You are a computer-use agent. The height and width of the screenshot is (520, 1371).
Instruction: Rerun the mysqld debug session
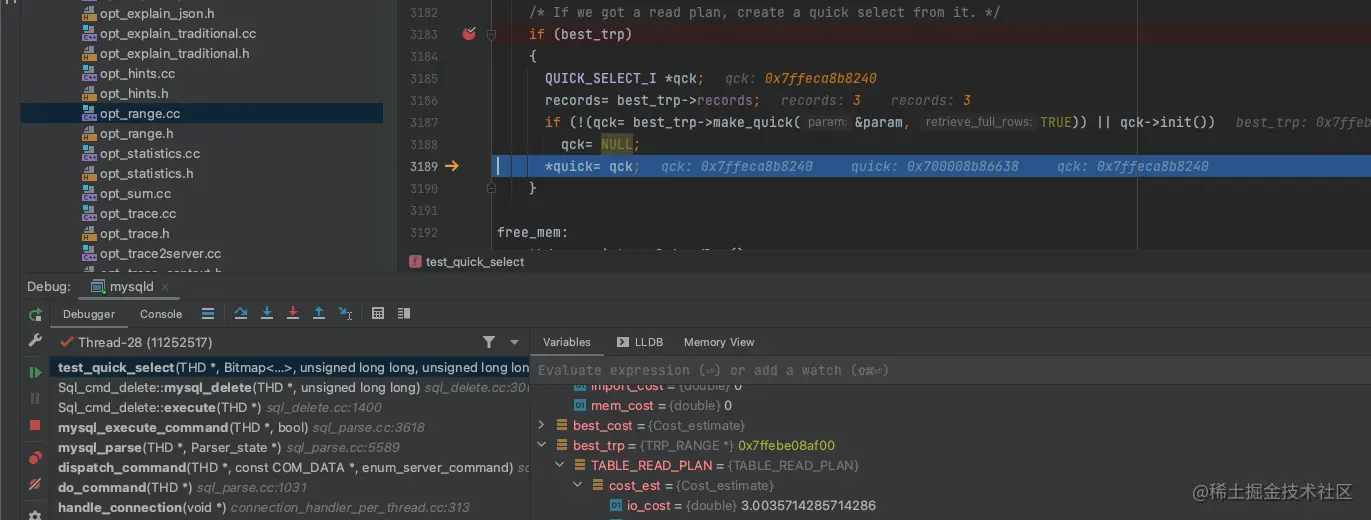[35, 314]
